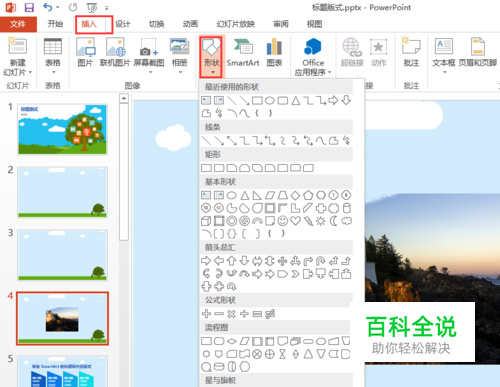Screen dimensions: 500x387
Task: Click the Save icon in quick access toolbar
Action: (29, 7)
